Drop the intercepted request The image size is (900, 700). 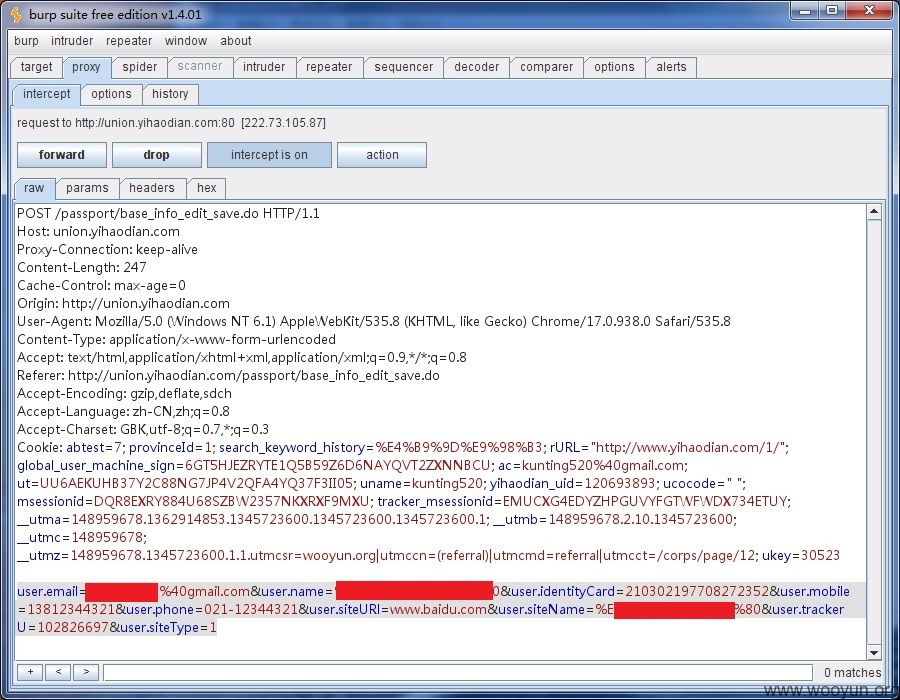[156, 155]
